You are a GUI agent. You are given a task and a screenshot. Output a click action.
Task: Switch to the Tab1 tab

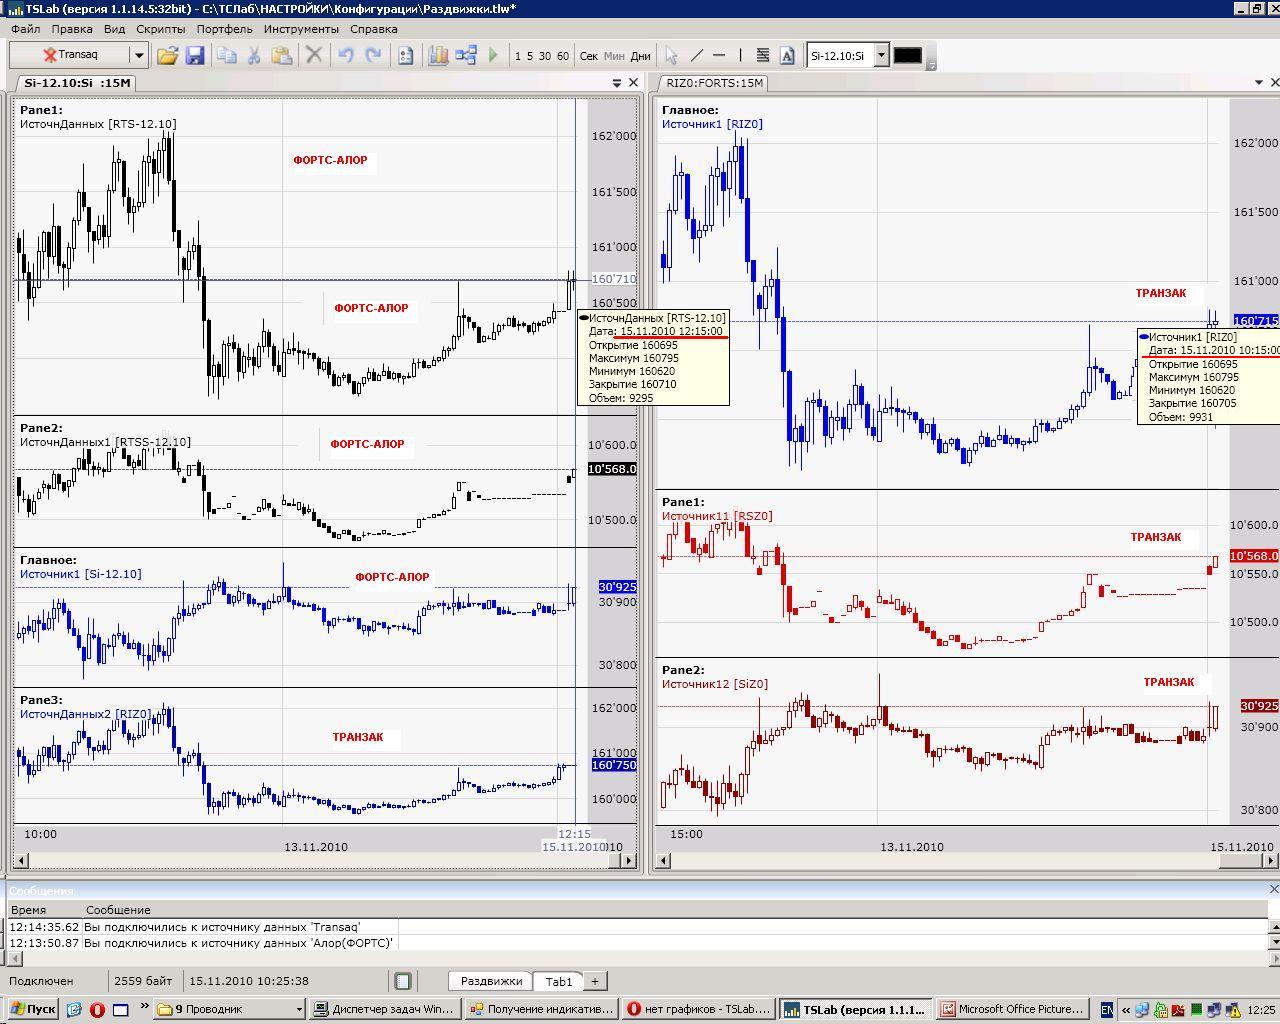point(559,981)
